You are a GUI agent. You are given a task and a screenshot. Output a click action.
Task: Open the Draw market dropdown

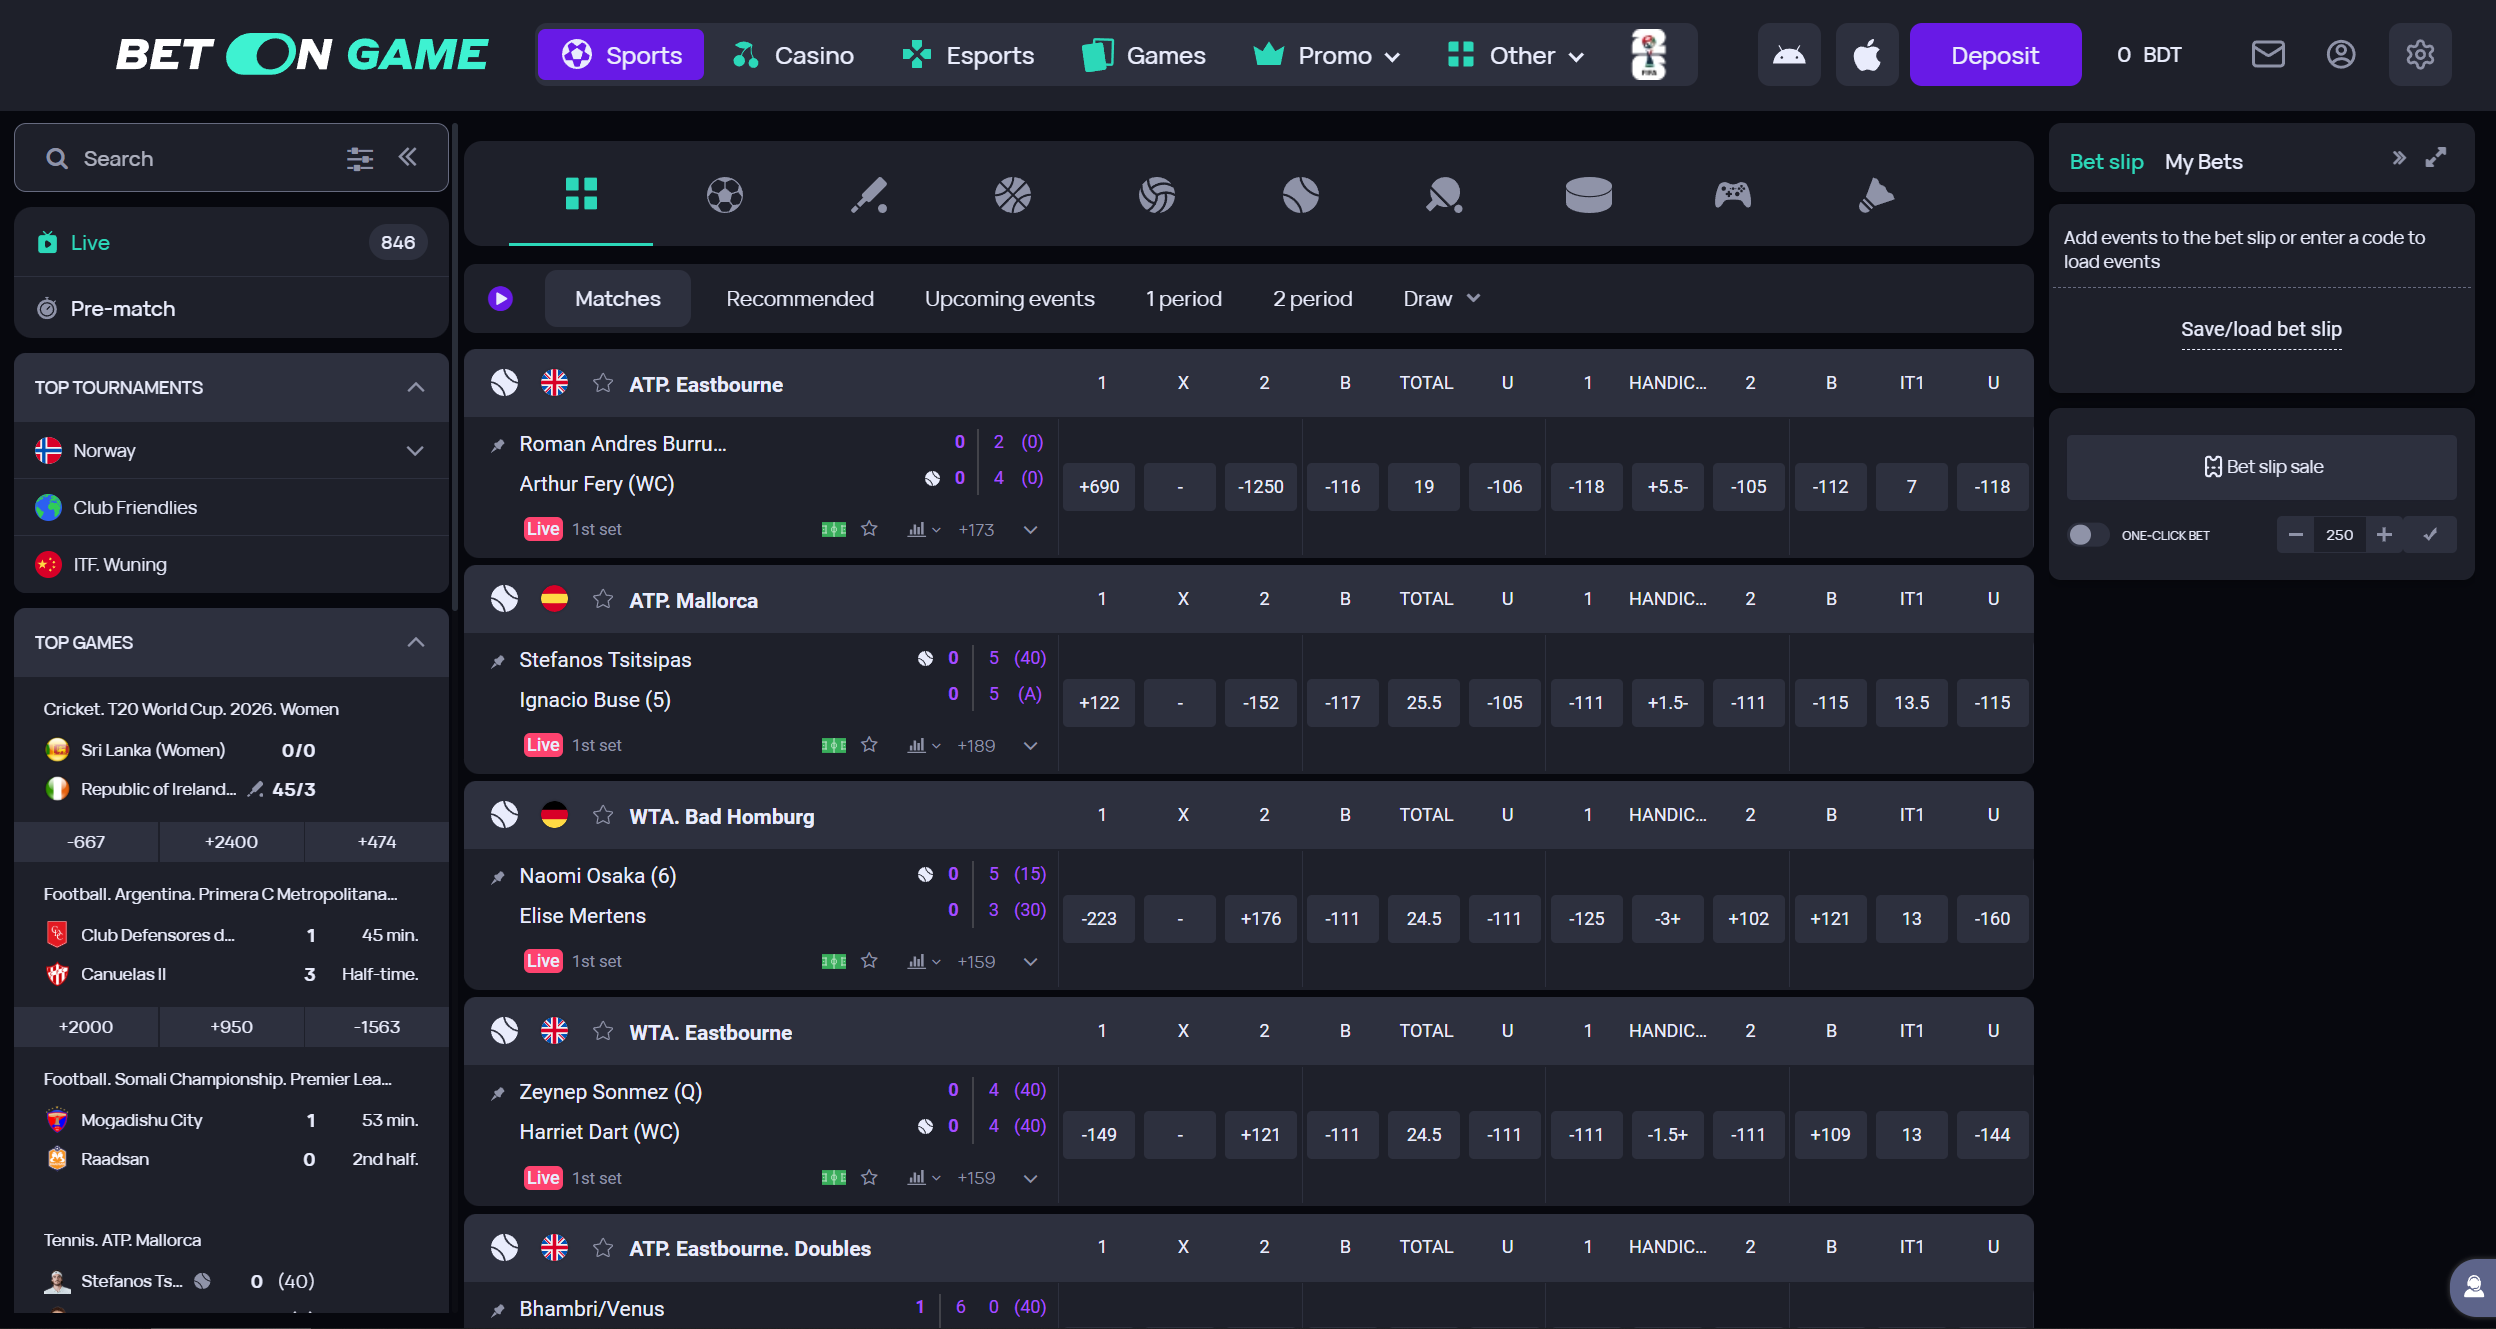coord(1441,299)
